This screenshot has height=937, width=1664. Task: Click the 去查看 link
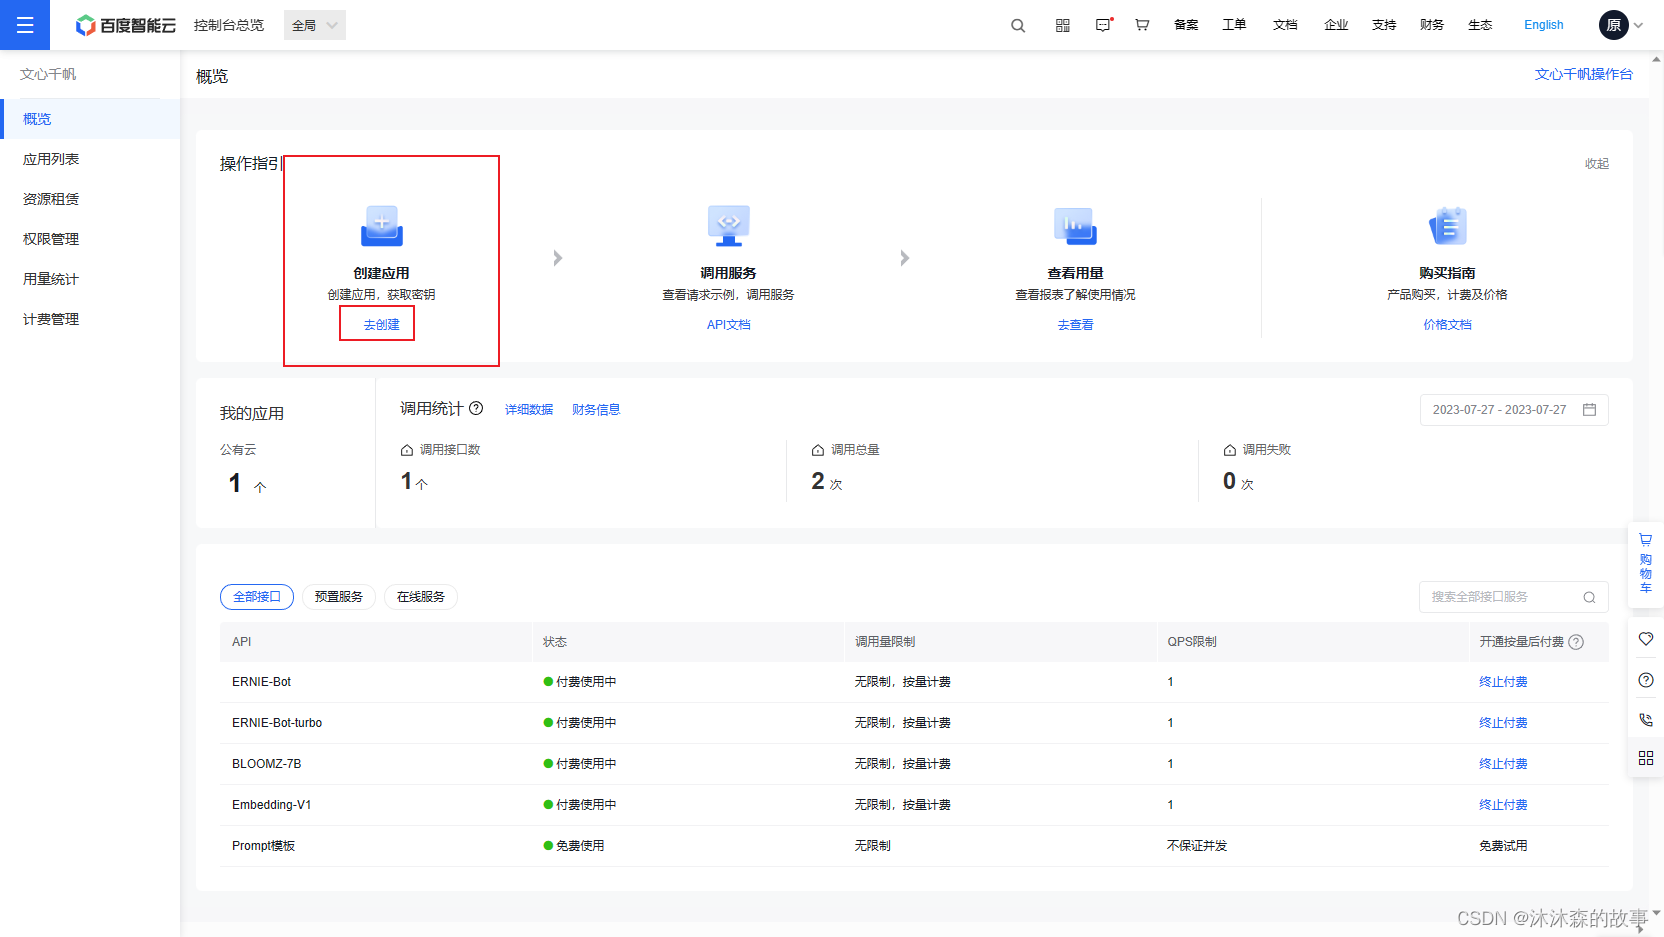1075,325
